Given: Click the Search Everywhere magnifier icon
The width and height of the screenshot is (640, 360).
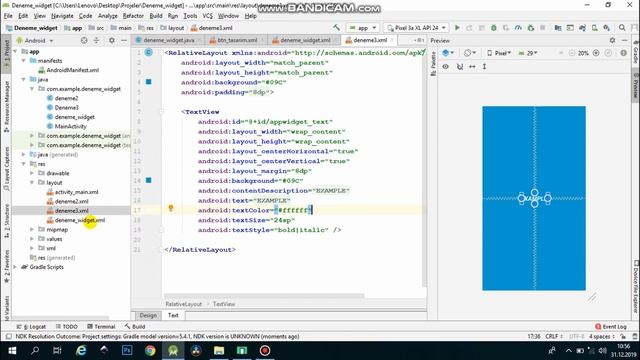Looking at the screenshot, I should click(x=622, y=28).
